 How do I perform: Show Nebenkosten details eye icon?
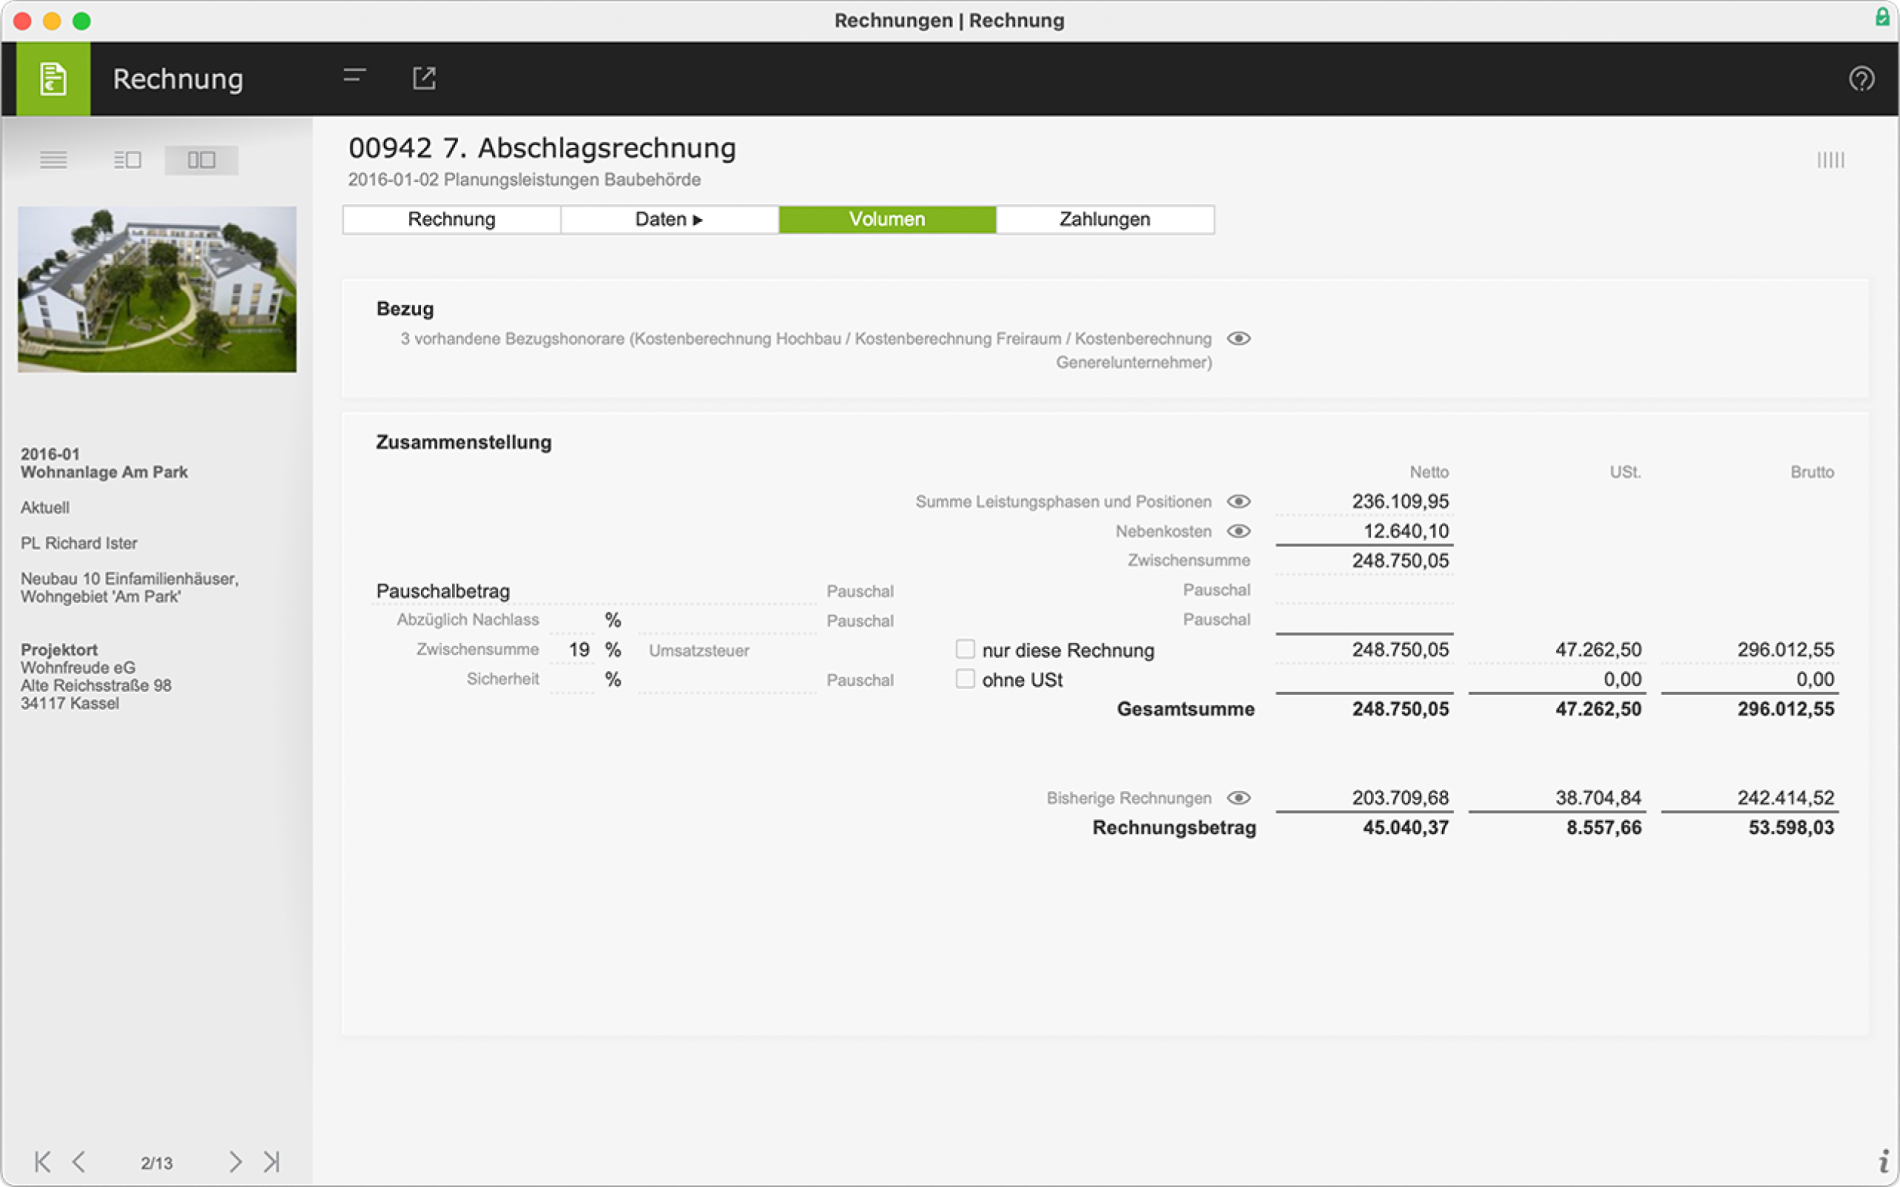(x=1238, y=531)
